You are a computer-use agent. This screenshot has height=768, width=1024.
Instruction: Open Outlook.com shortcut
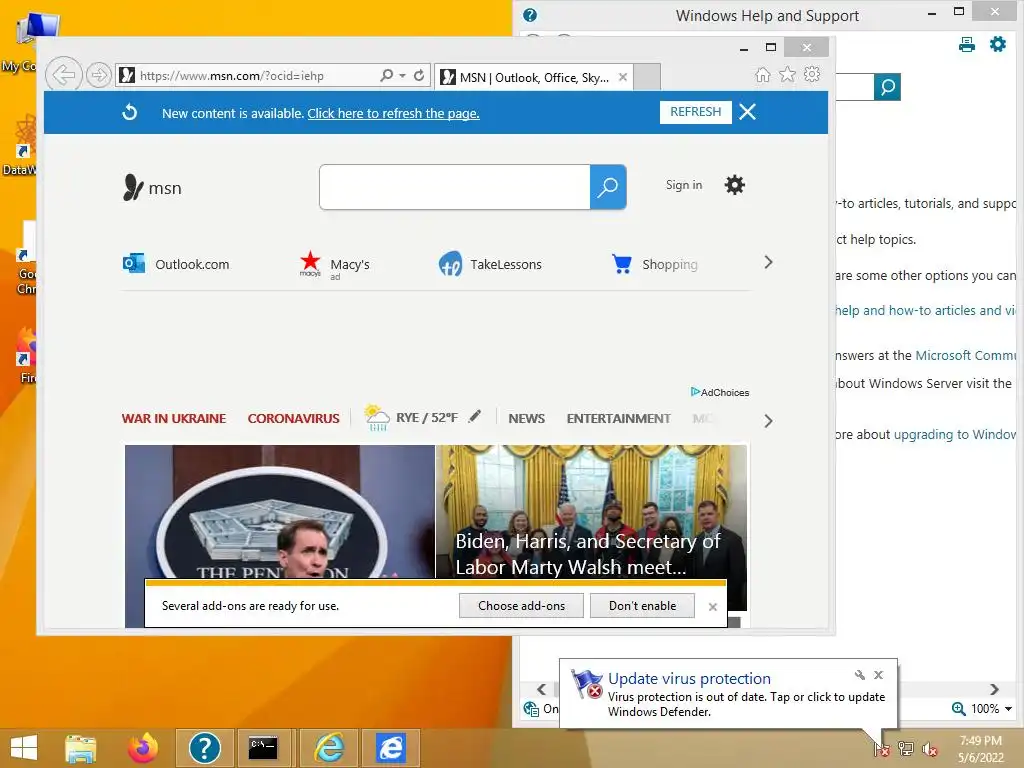click(176, 264)
